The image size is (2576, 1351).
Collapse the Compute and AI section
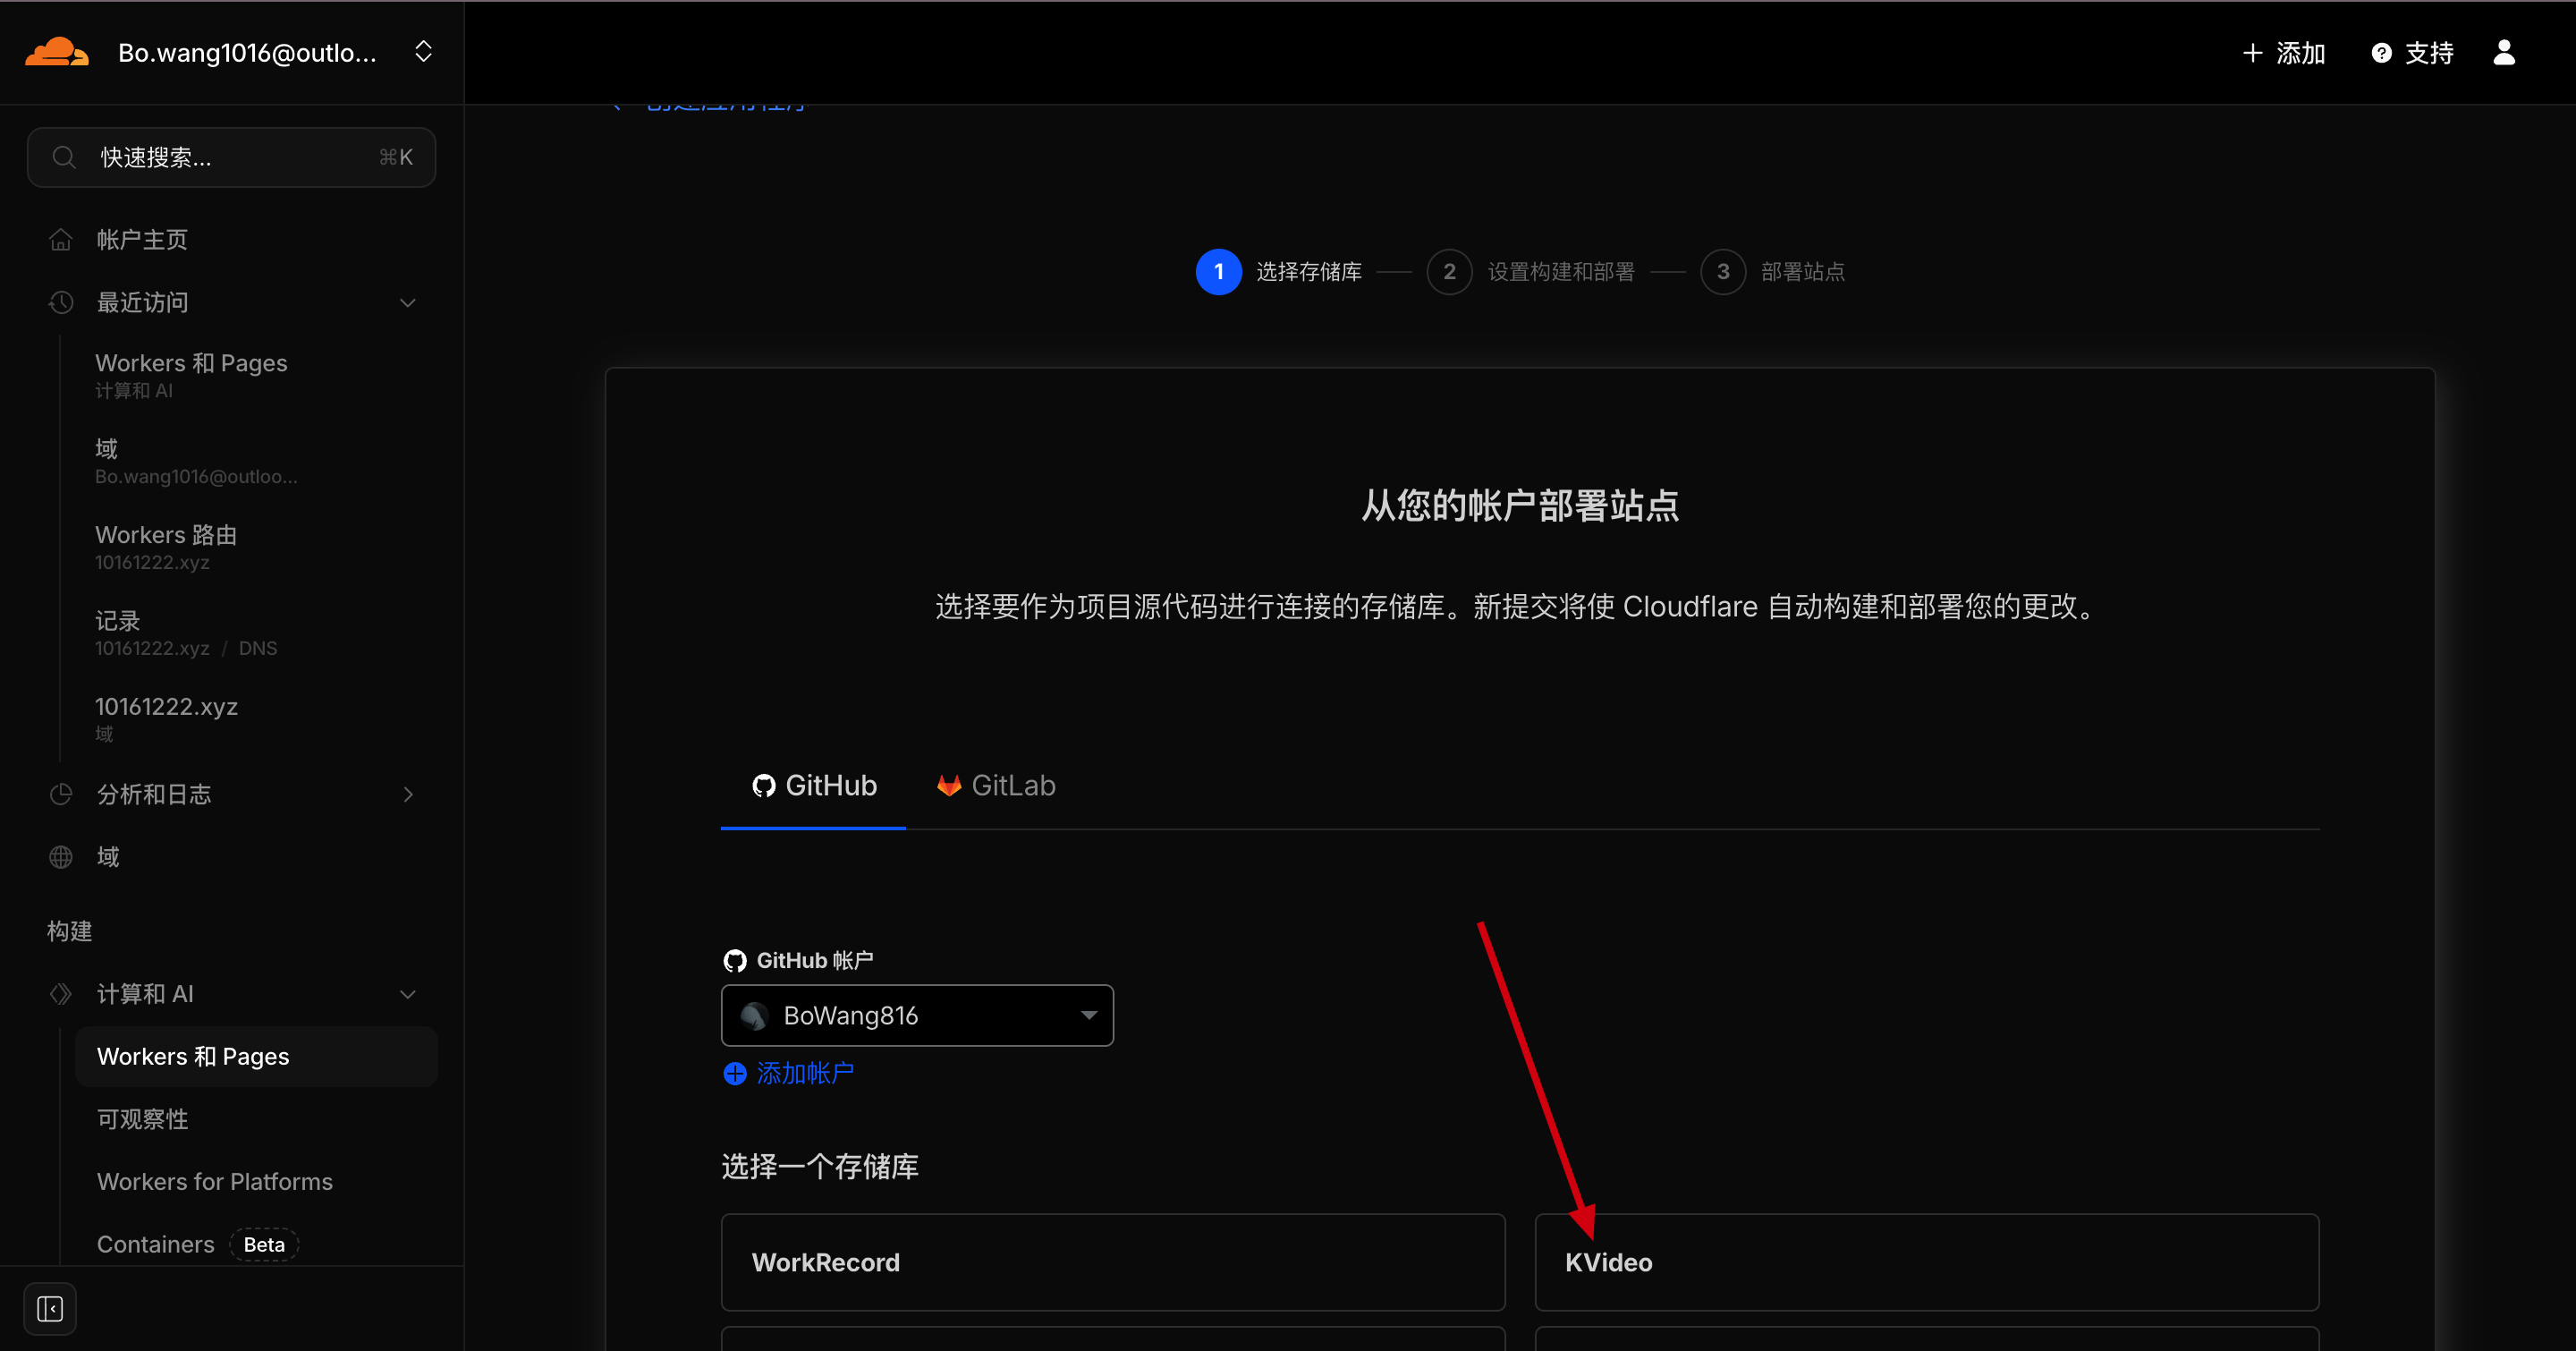pos(407,994)
